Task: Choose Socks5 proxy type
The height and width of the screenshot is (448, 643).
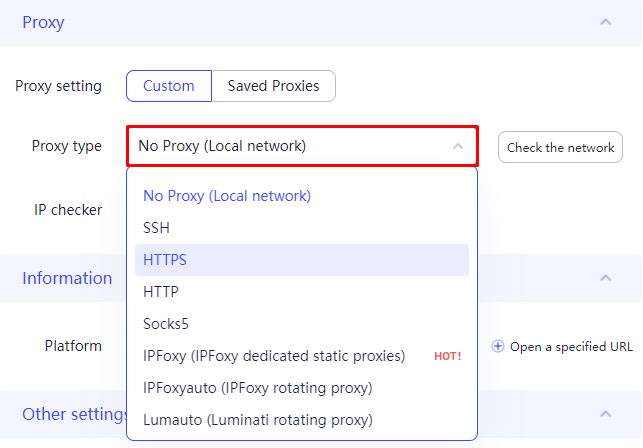Action: coord(302,324)
